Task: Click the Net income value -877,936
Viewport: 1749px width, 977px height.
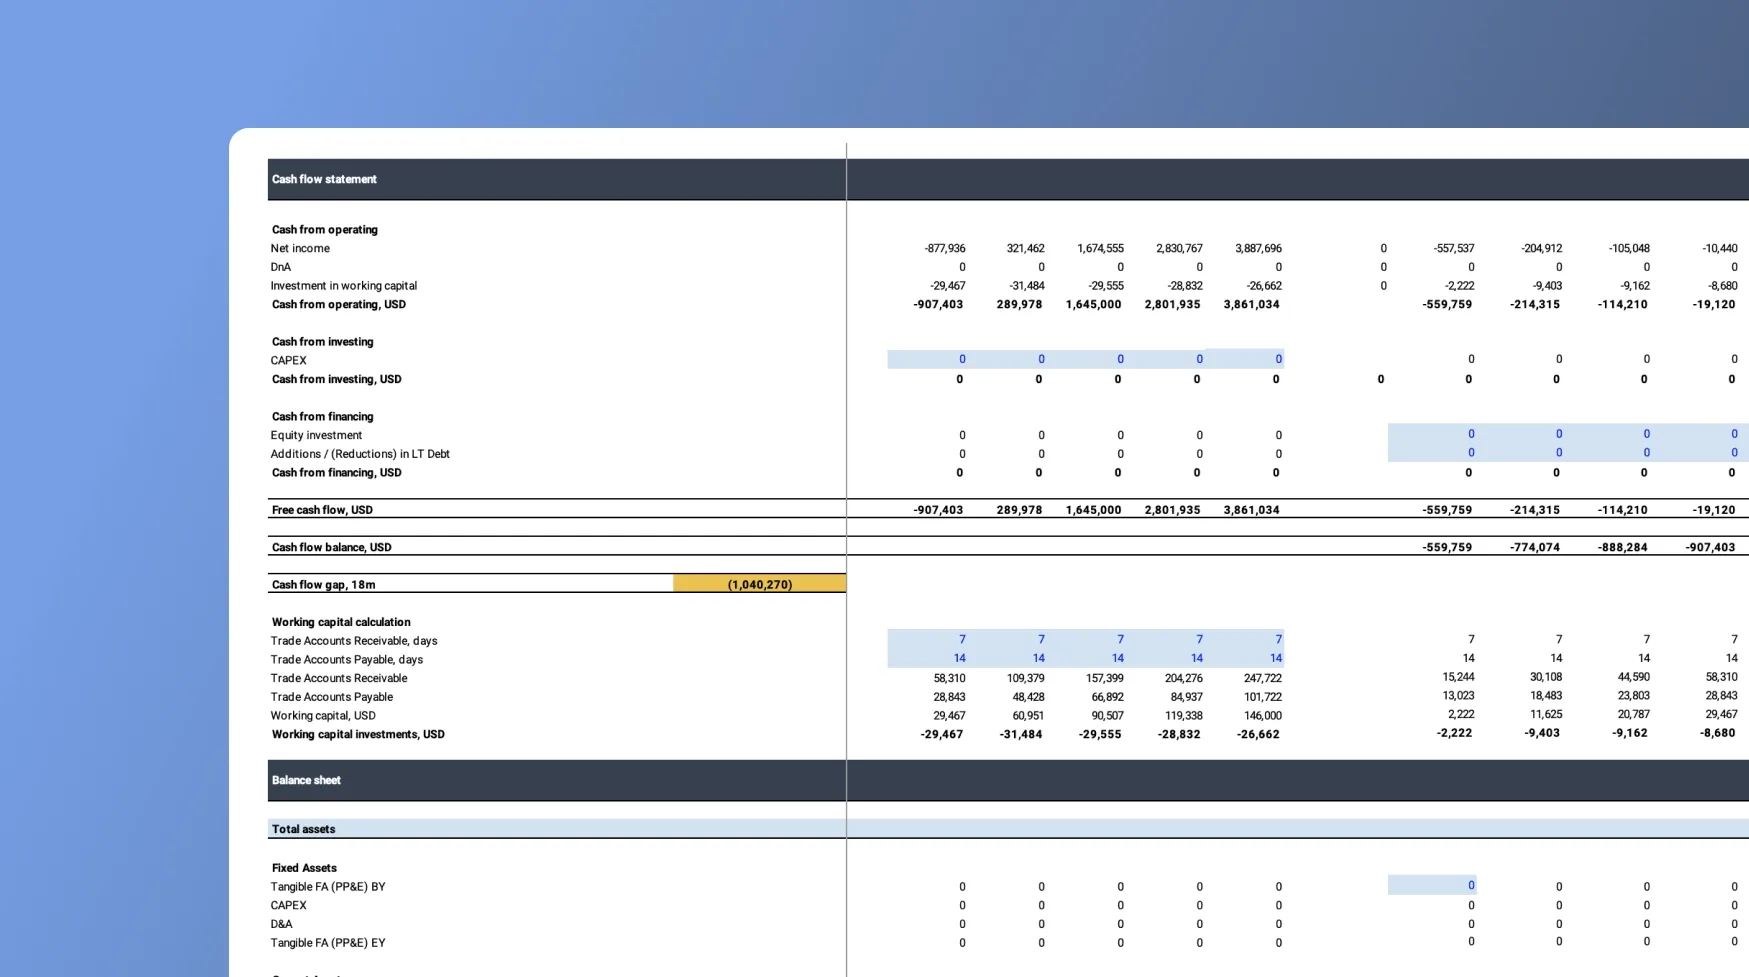Action: click(944, 249)
